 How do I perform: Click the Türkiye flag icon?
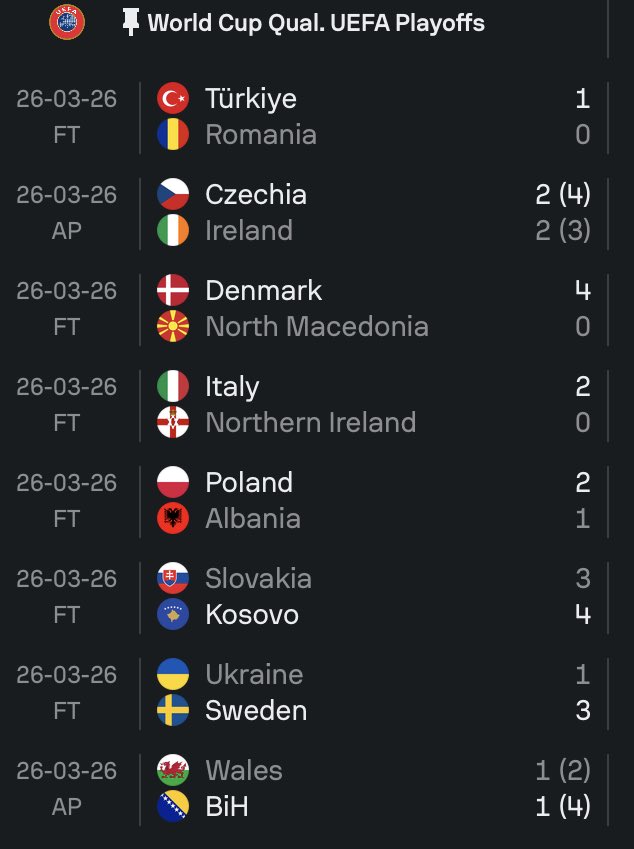(173, 98)
